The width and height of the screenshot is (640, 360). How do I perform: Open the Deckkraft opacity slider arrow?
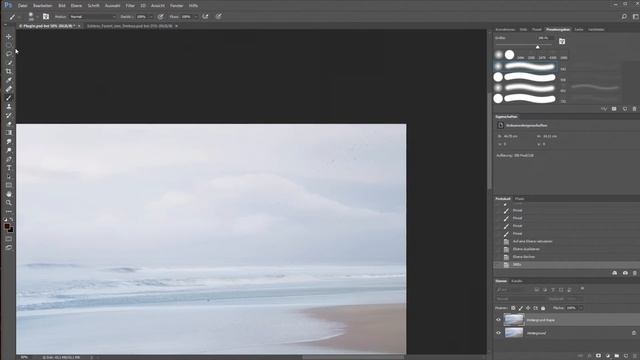[x=151, y=17]
